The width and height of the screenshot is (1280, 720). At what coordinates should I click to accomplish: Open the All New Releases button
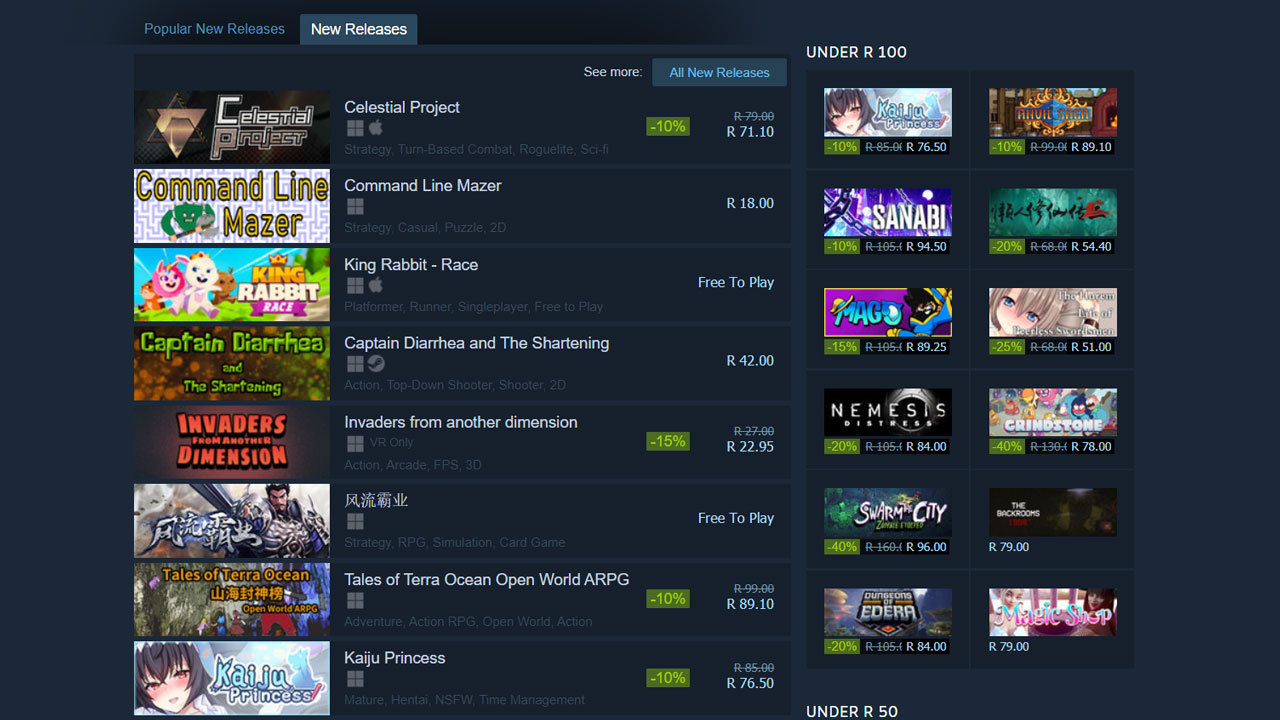[719, 72]
